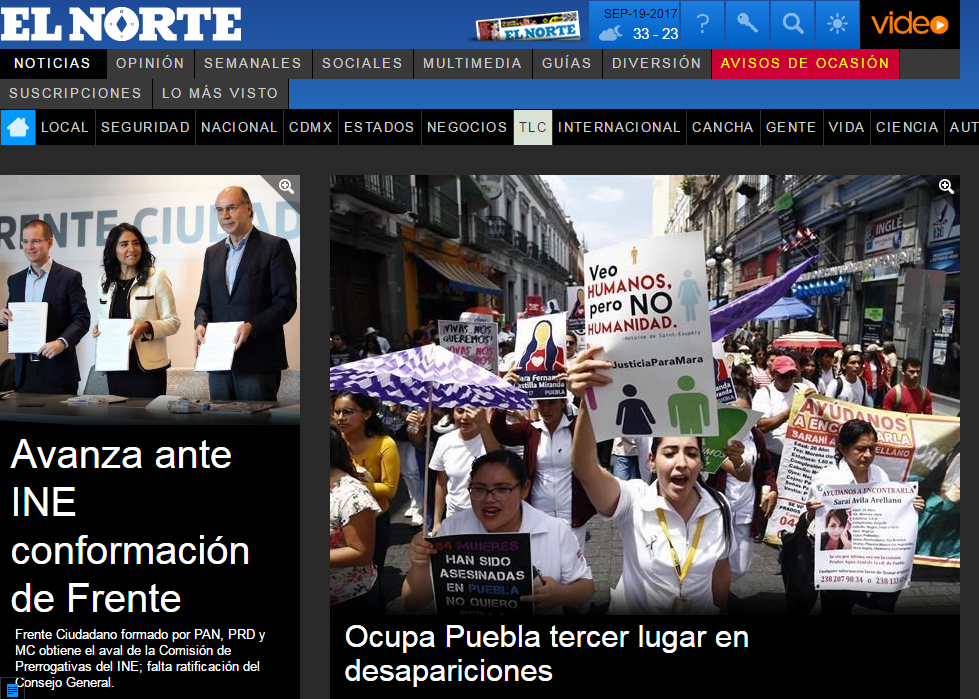Image resolution: width=979 pixels, height=699 pixels.
Task: Open the Opinión menu
Action: [x=150, y=63]
